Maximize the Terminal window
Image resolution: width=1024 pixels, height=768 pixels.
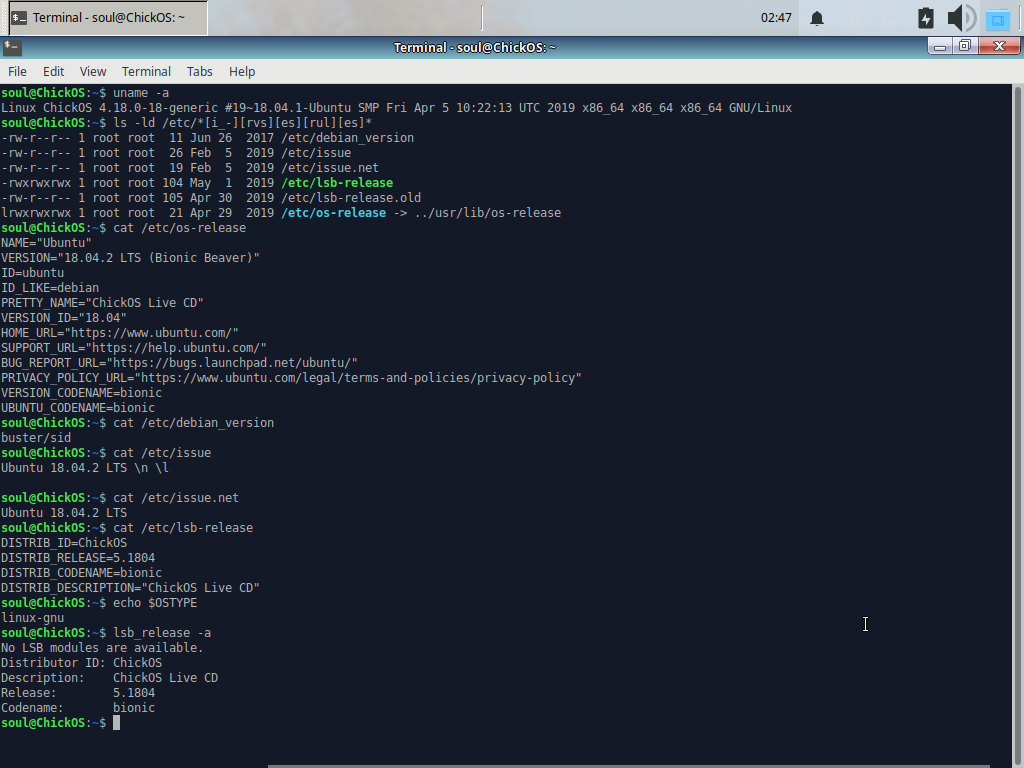point(965,46)
